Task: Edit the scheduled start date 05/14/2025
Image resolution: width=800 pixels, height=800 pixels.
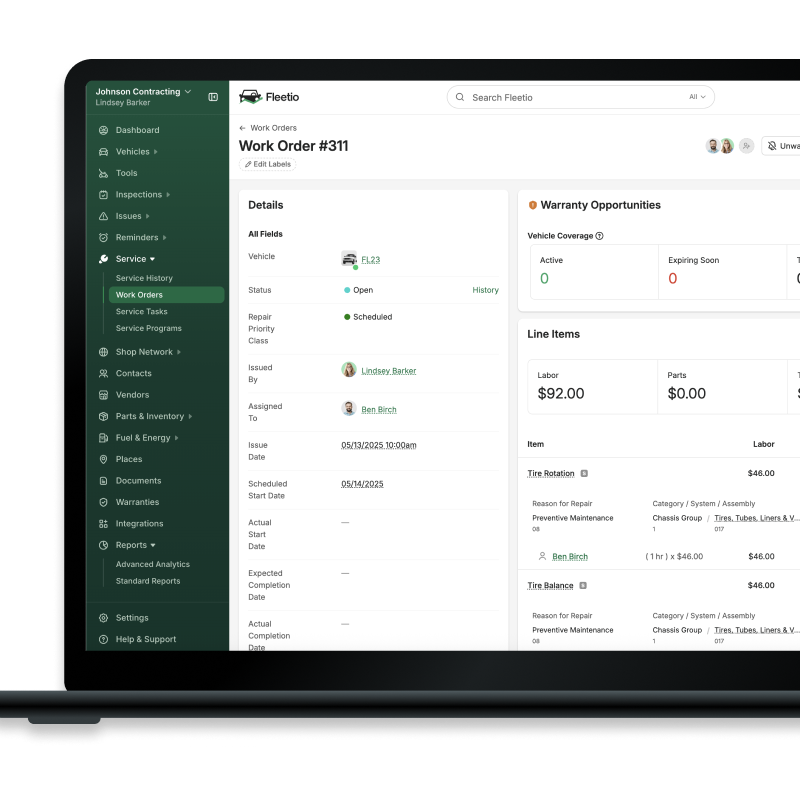Action: pos(362,484)
